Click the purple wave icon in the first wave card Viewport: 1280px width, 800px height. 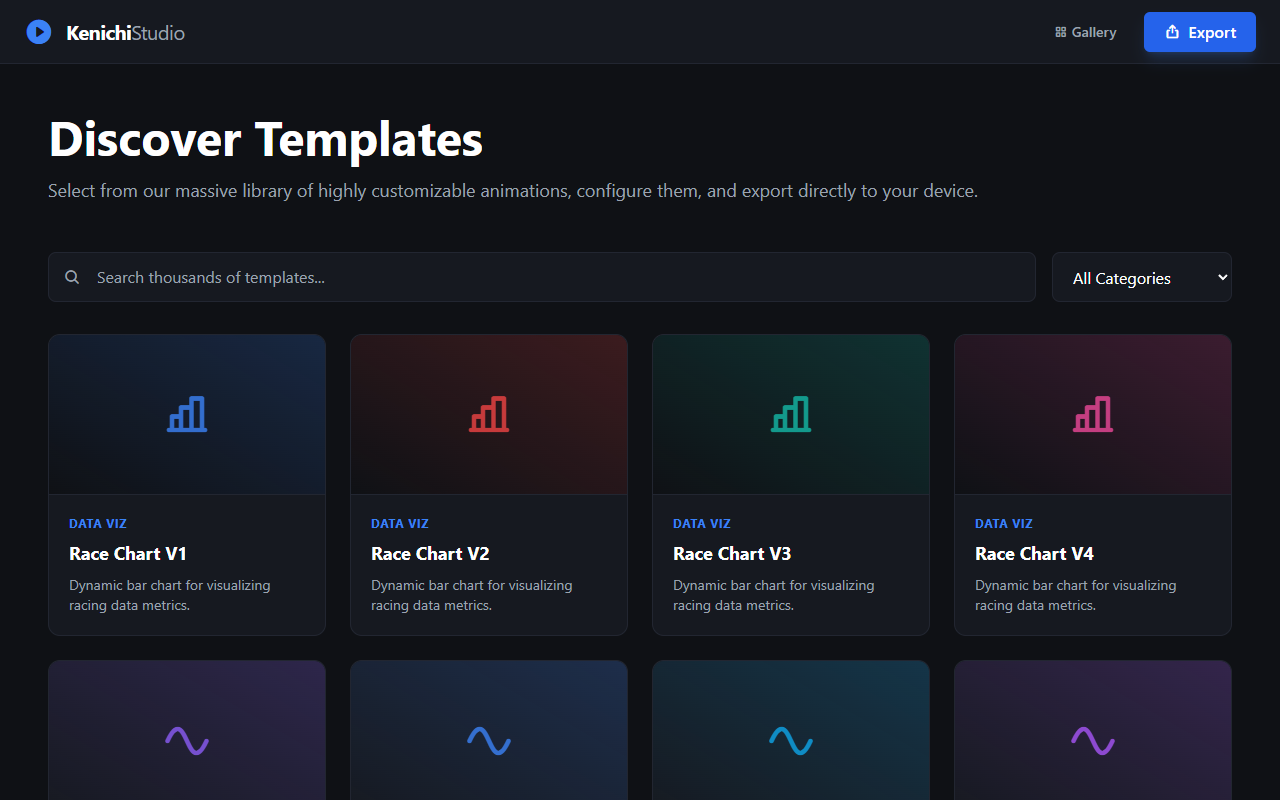[x=186, y=740]
